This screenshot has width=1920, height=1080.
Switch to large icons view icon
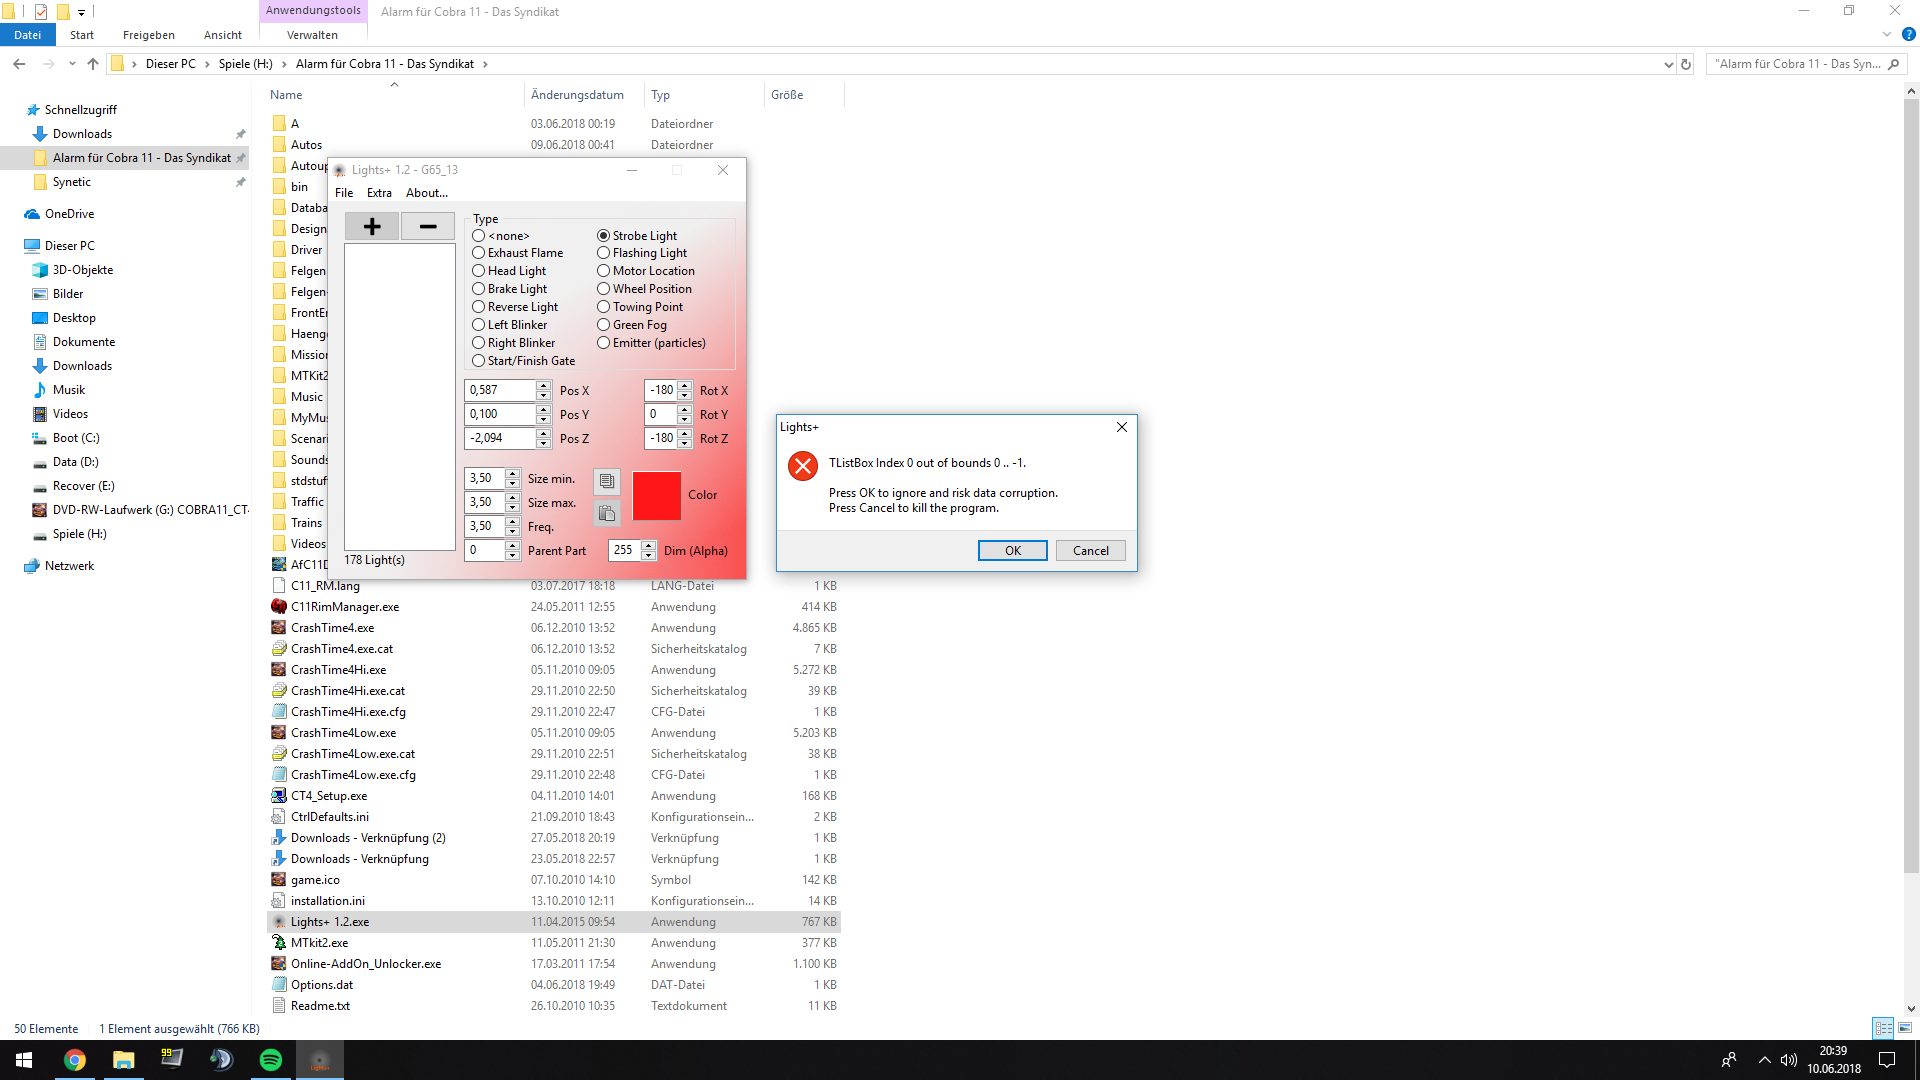[x=1905, y=1028]
